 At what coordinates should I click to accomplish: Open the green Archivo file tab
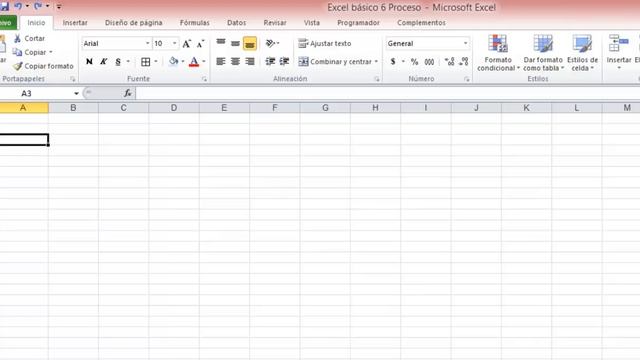pyautogui.click(x=7, y=23)
